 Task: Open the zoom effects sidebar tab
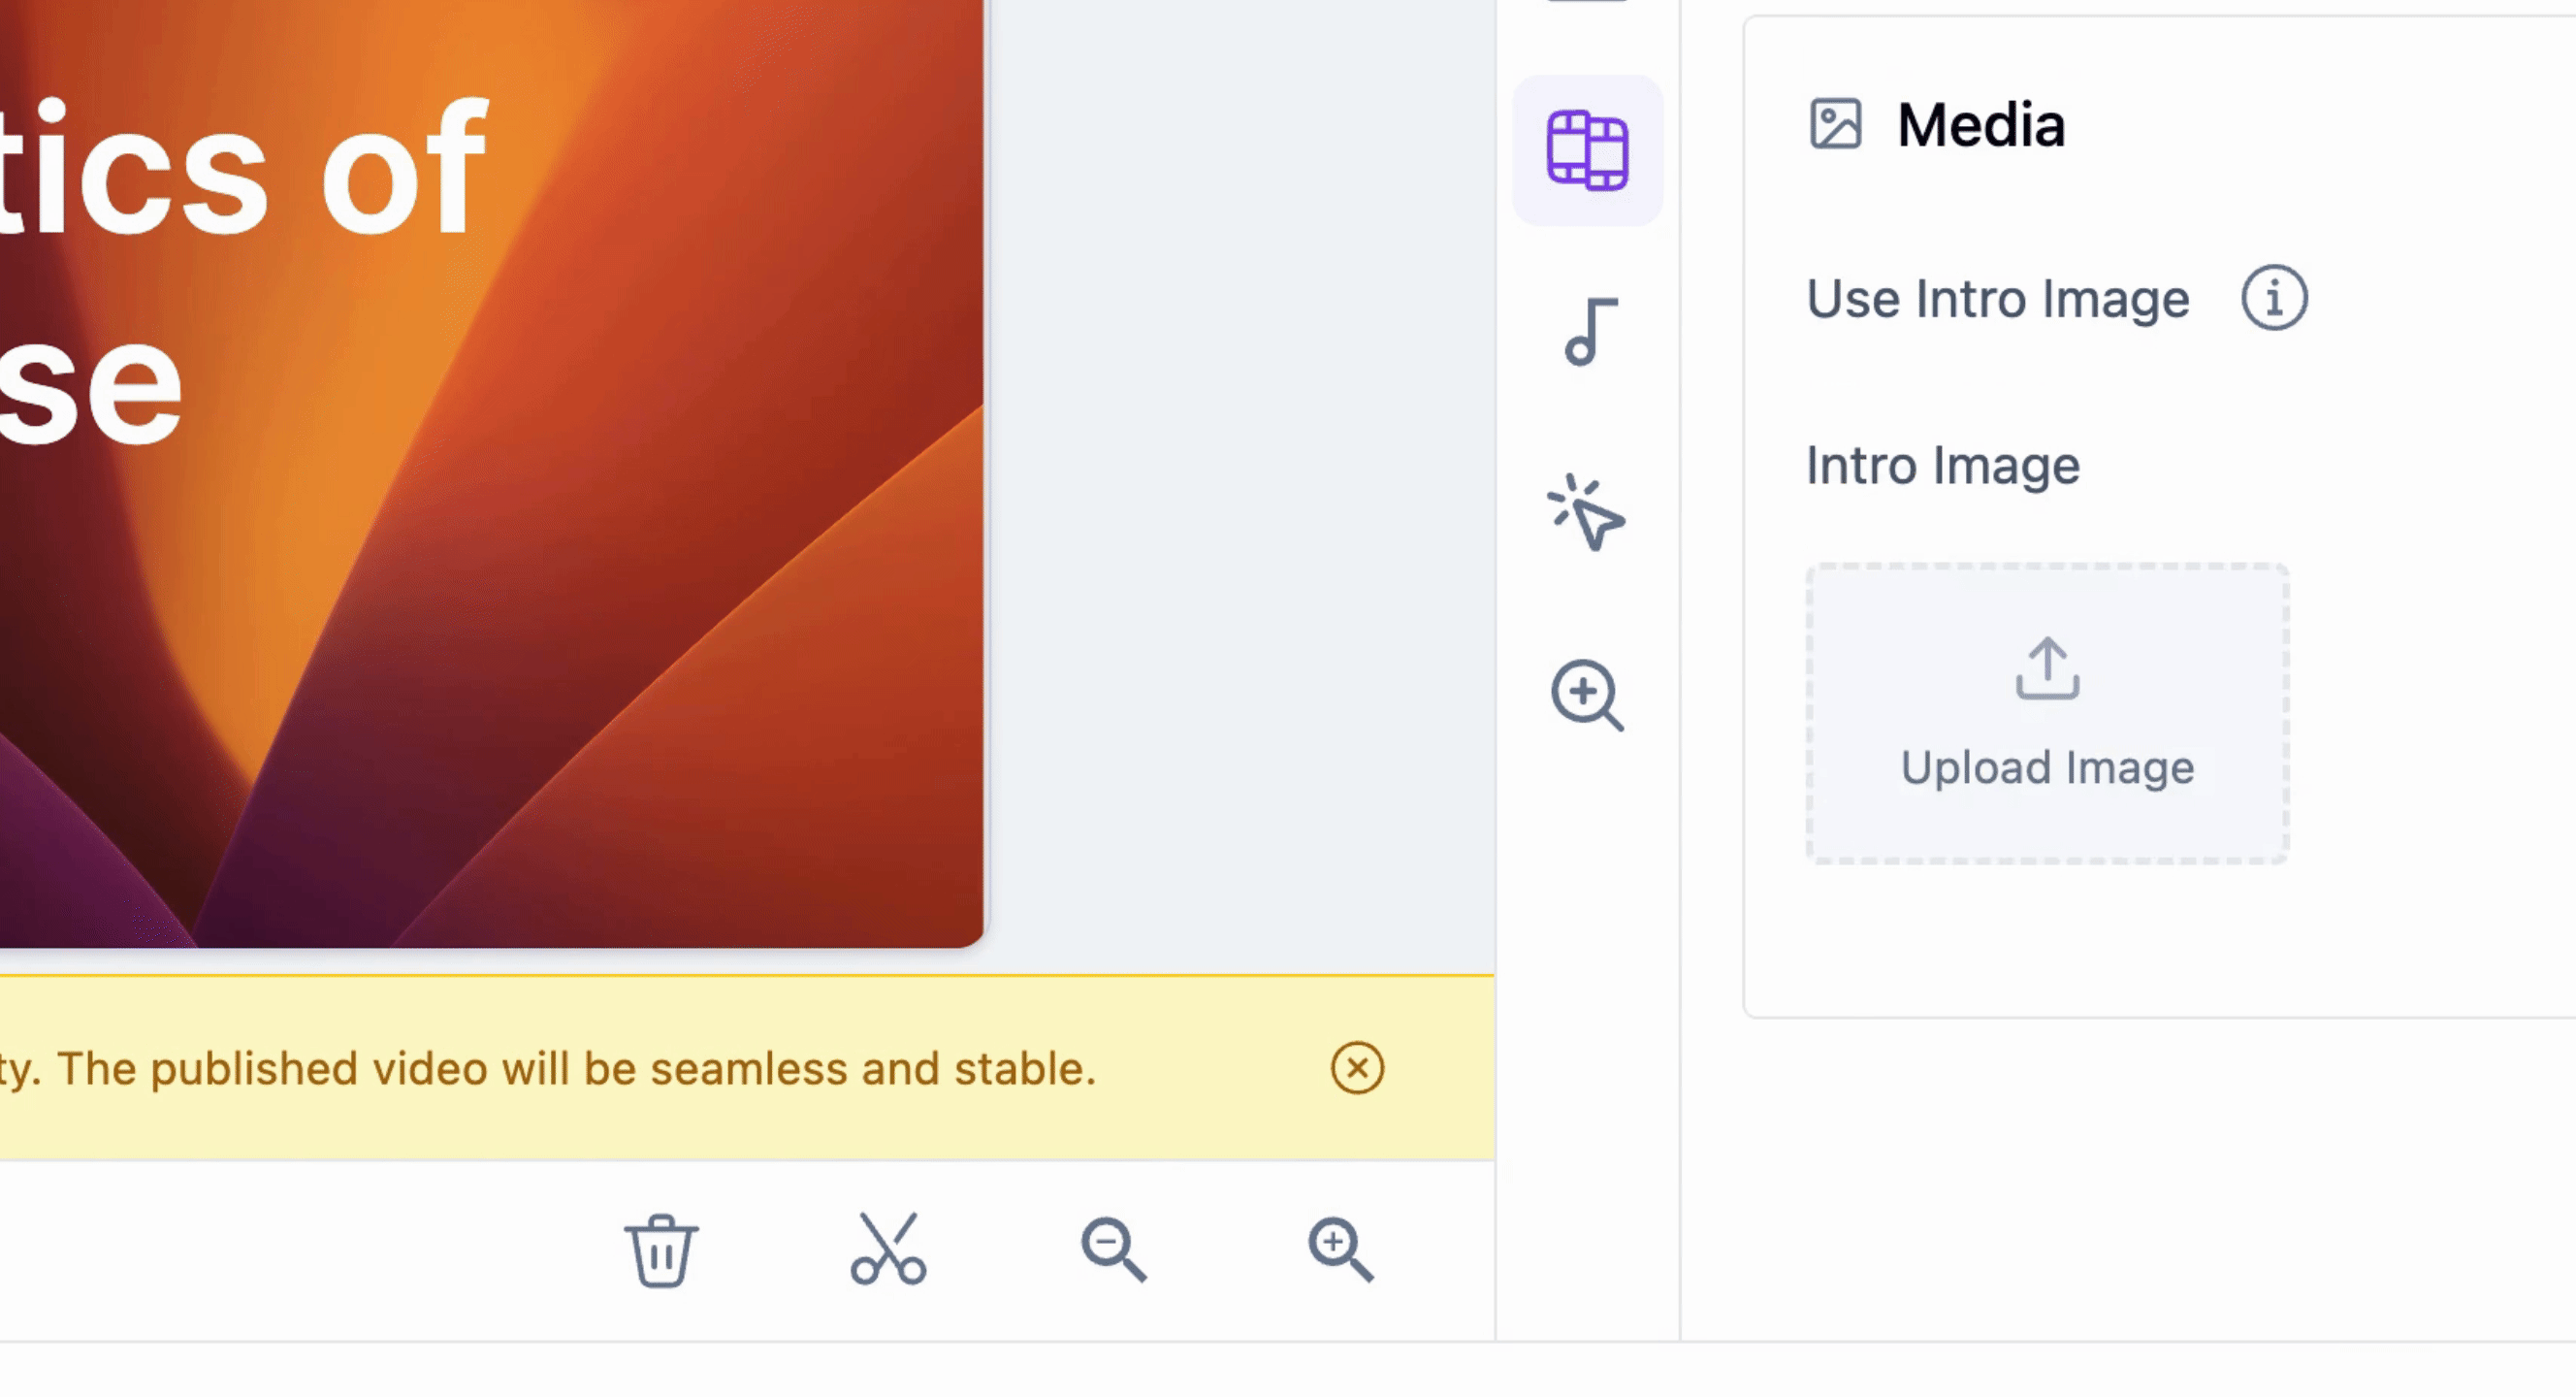1587,695
